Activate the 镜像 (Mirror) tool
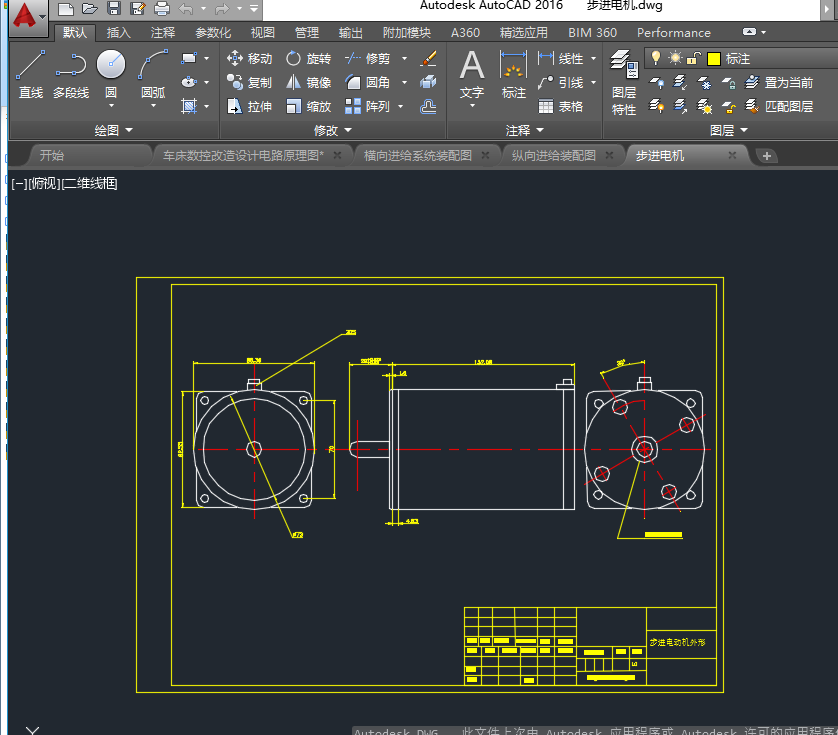838x735 pixels. coord(308,83)
